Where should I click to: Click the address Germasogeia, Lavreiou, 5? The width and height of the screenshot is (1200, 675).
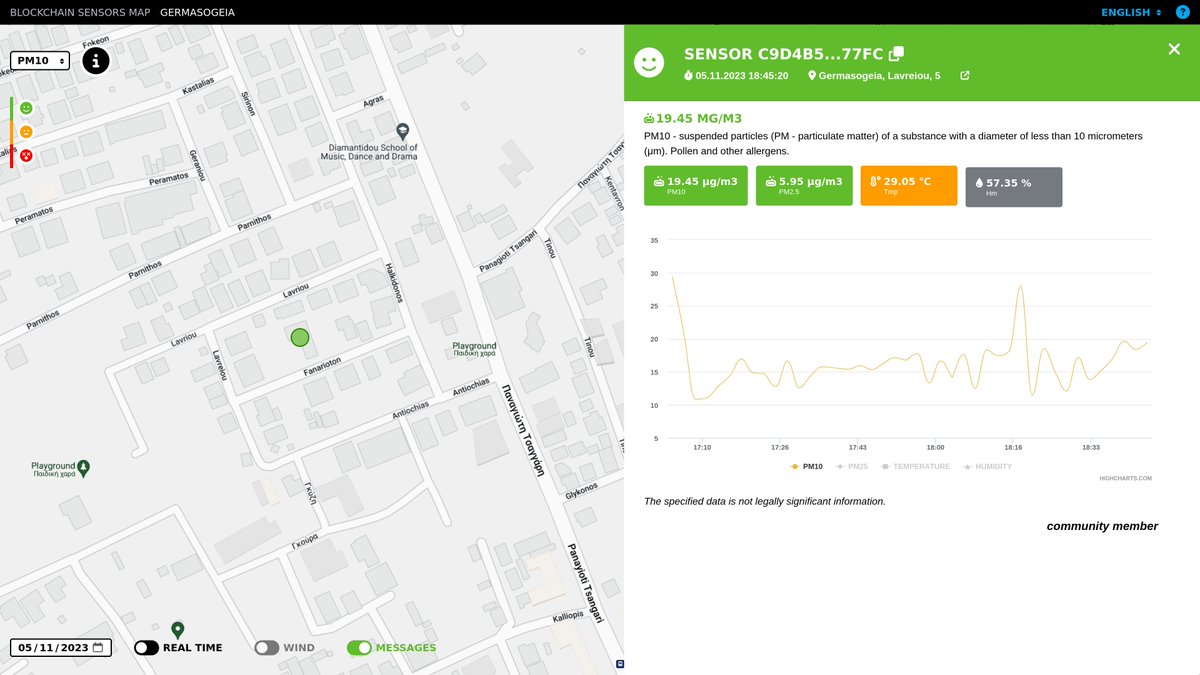880,76
